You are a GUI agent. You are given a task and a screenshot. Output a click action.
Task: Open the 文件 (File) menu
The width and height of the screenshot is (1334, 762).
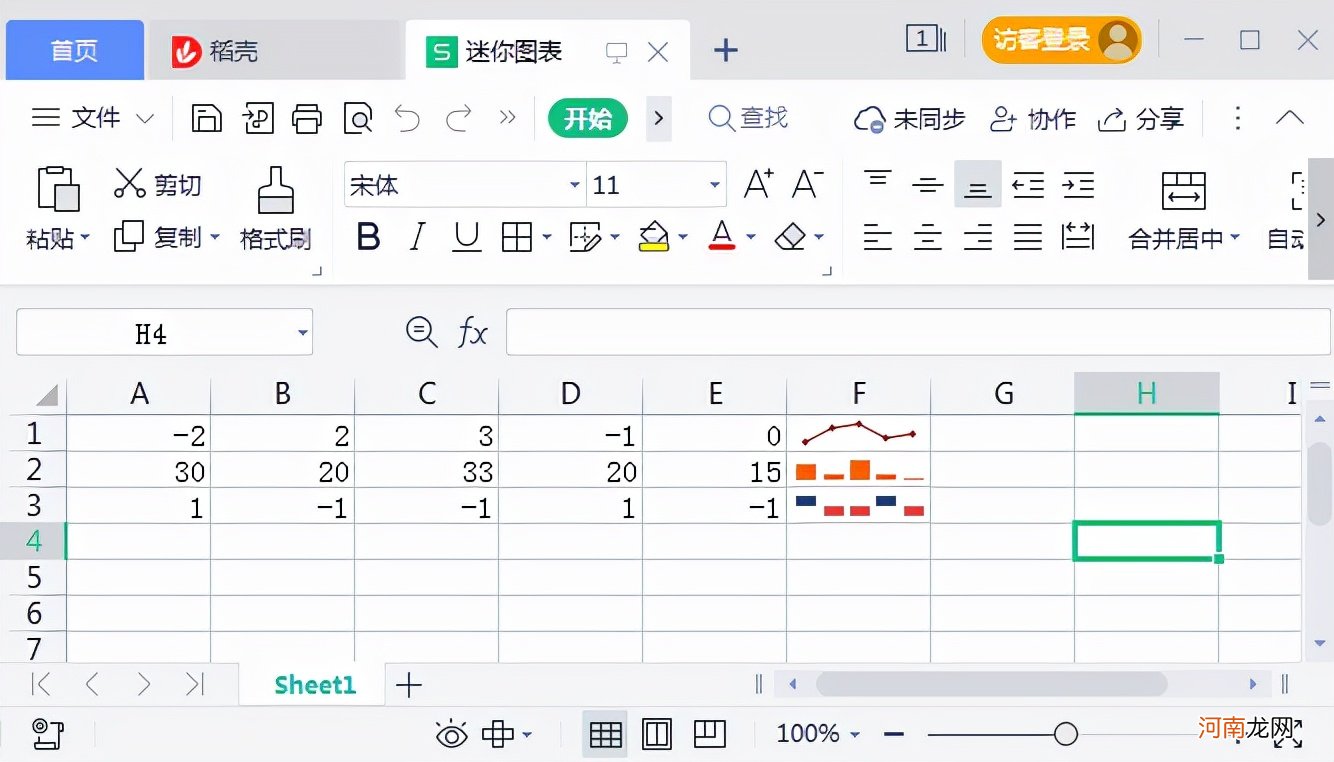coord(93,118)
